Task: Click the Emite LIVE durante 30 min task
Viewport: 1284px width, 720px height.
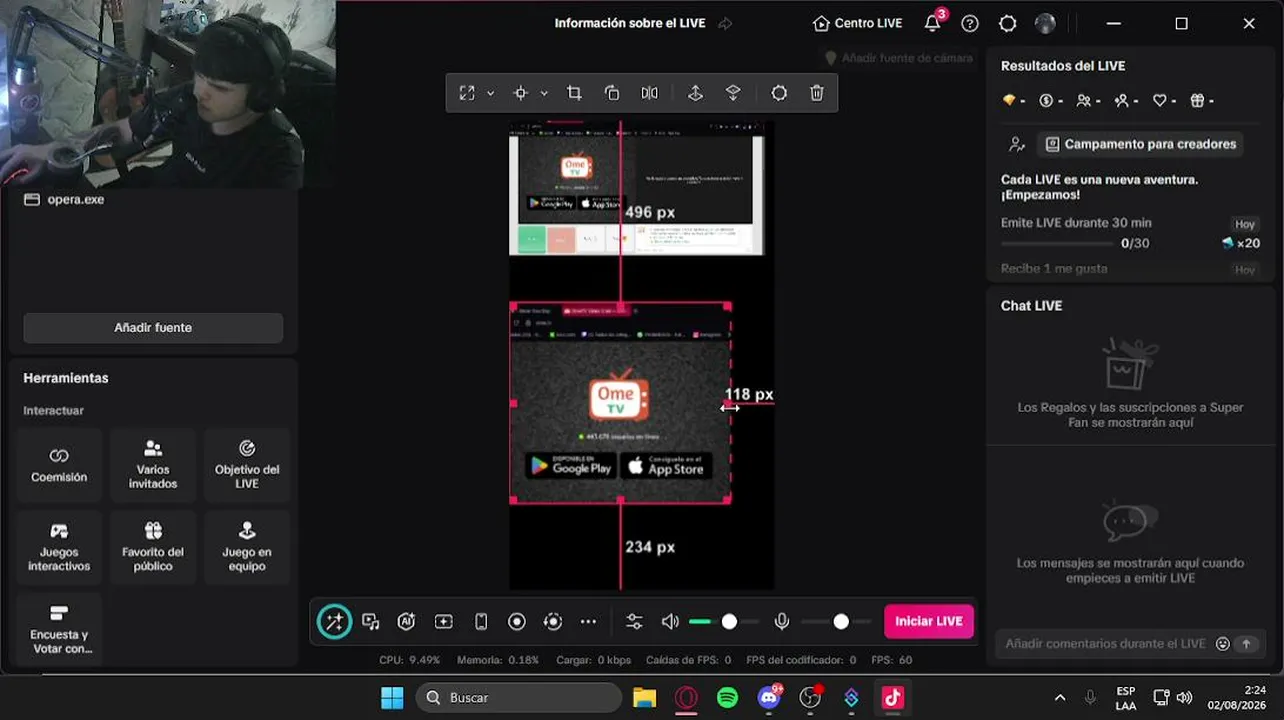Action: pyautogui.click(x=1130, y=233)
